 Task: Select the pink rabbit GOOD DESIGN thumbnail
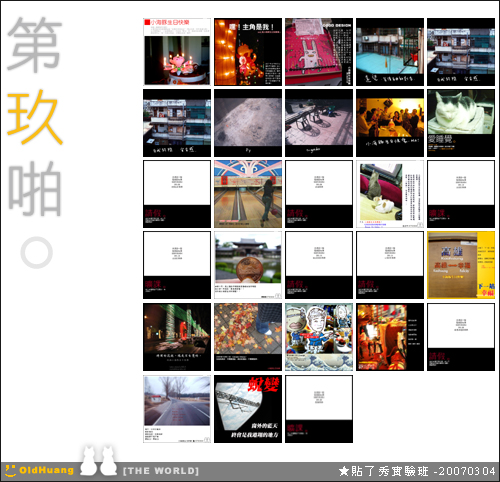point(319,52)
